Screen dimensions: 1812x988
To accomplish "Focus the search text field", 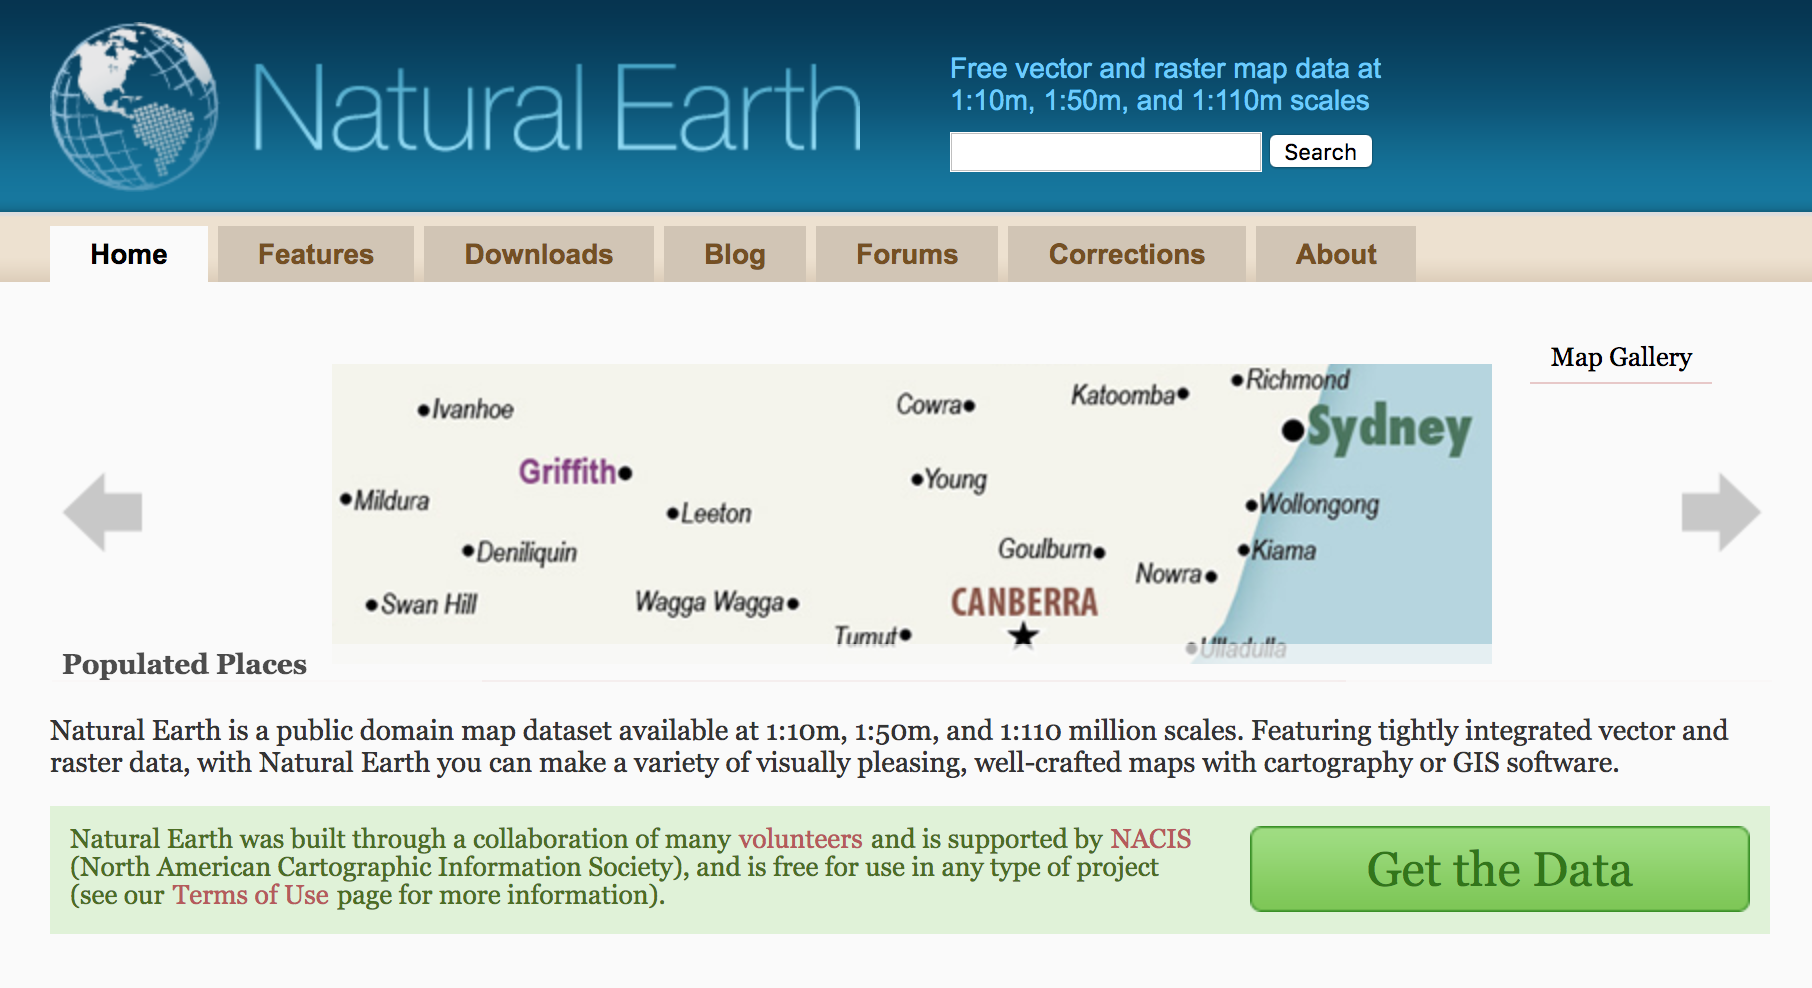I will 1105,152.
